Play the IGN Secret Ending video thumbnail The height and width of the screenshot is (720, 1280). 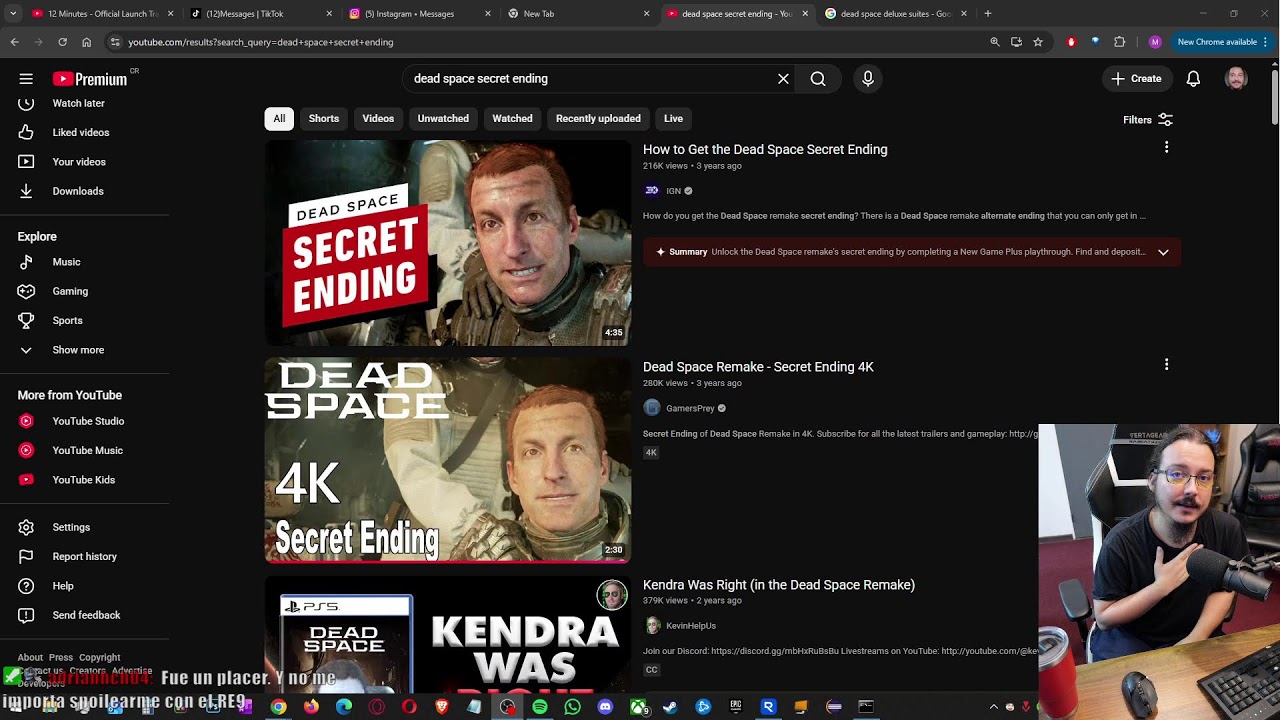tap(448, 243)
